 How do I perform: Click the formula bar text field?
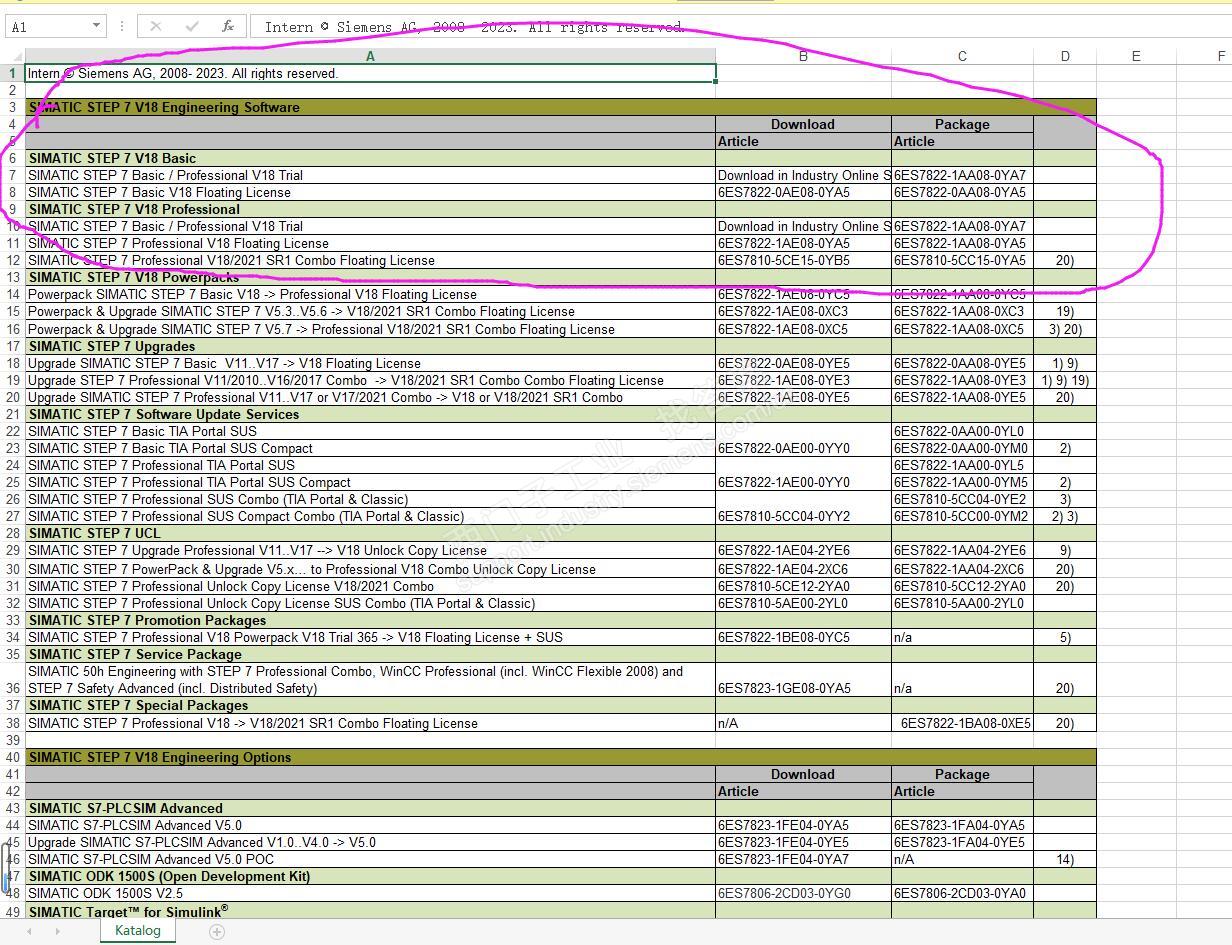(x=740, y=27)
